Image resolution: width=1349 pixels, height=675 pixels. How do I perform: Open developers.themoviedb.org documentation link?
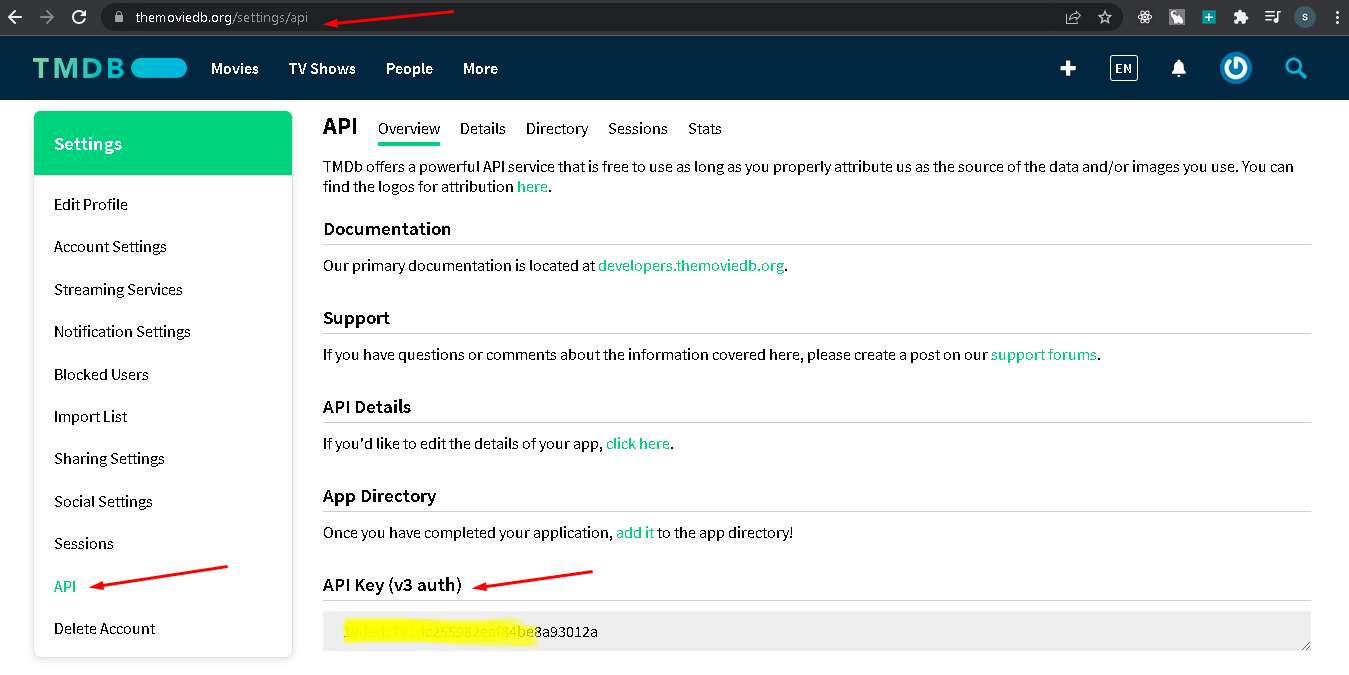(691, 266)
